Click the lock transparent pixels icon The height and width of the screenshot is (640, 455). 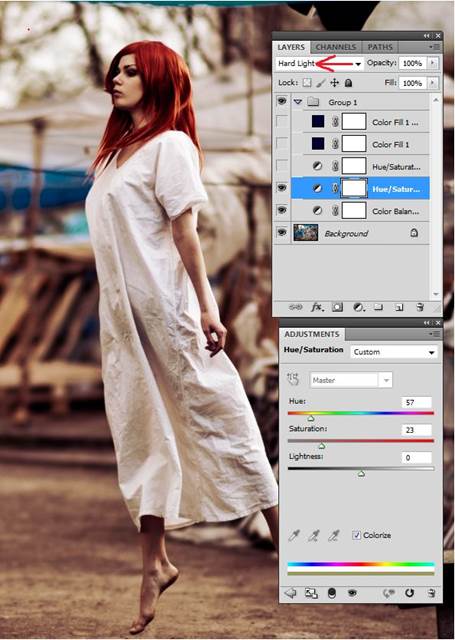coord(307,83)
